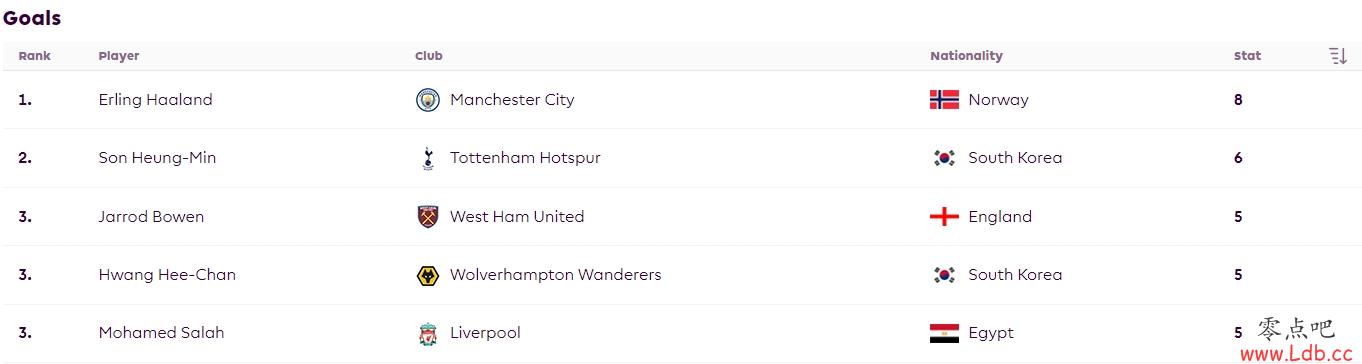Click the Egypt flag icon
Viewport: 1362px width, 364px height.
944,333
